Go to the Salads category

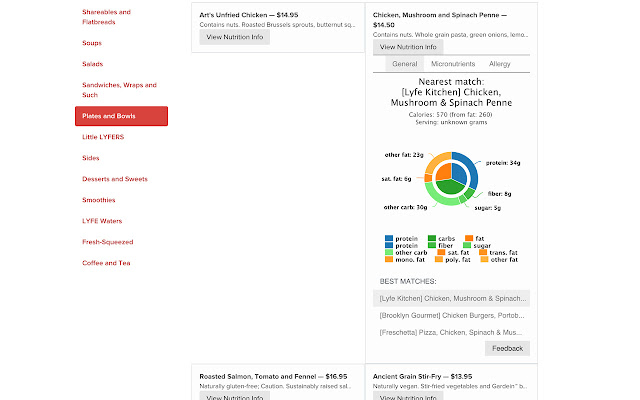[x=93, y=64]
